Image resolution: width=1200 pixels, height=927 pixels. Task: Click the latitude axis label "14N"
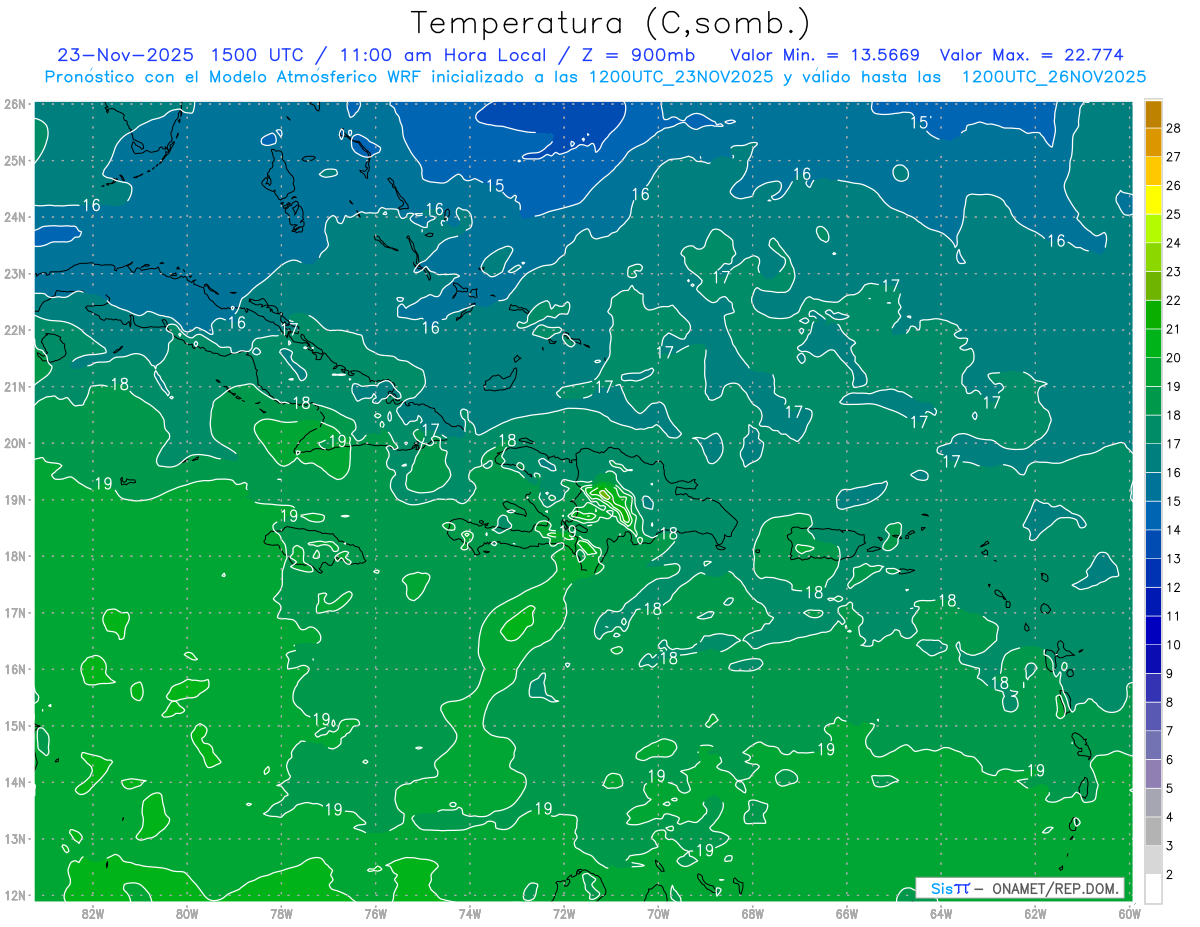pyautogui.click(x=15, y=782)
